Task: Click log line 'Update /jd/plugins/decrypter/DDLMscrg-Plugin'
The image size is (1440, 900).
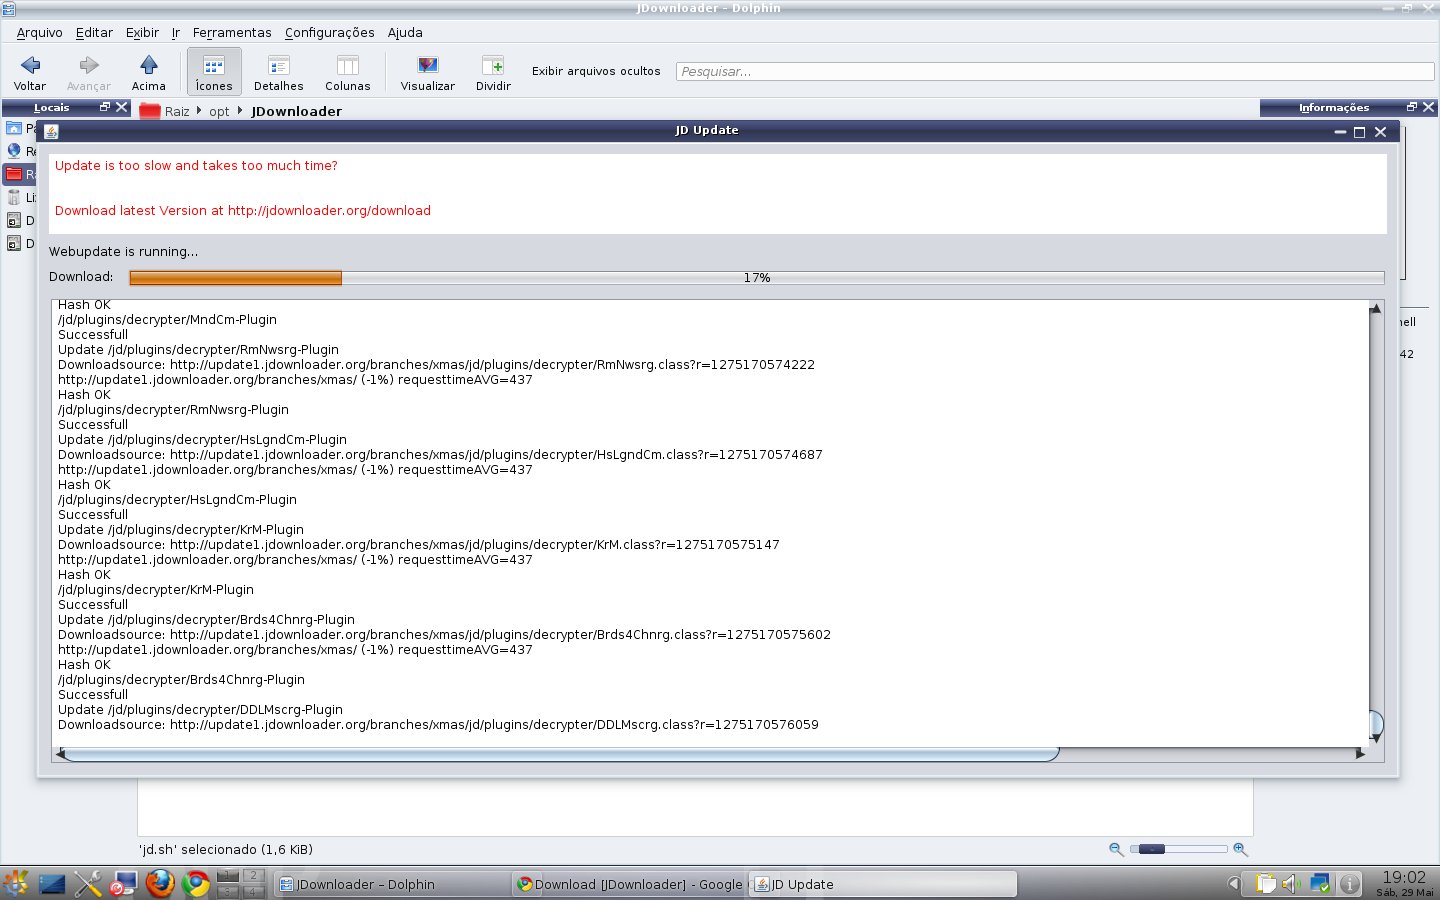Action: [x=200, y=710]
